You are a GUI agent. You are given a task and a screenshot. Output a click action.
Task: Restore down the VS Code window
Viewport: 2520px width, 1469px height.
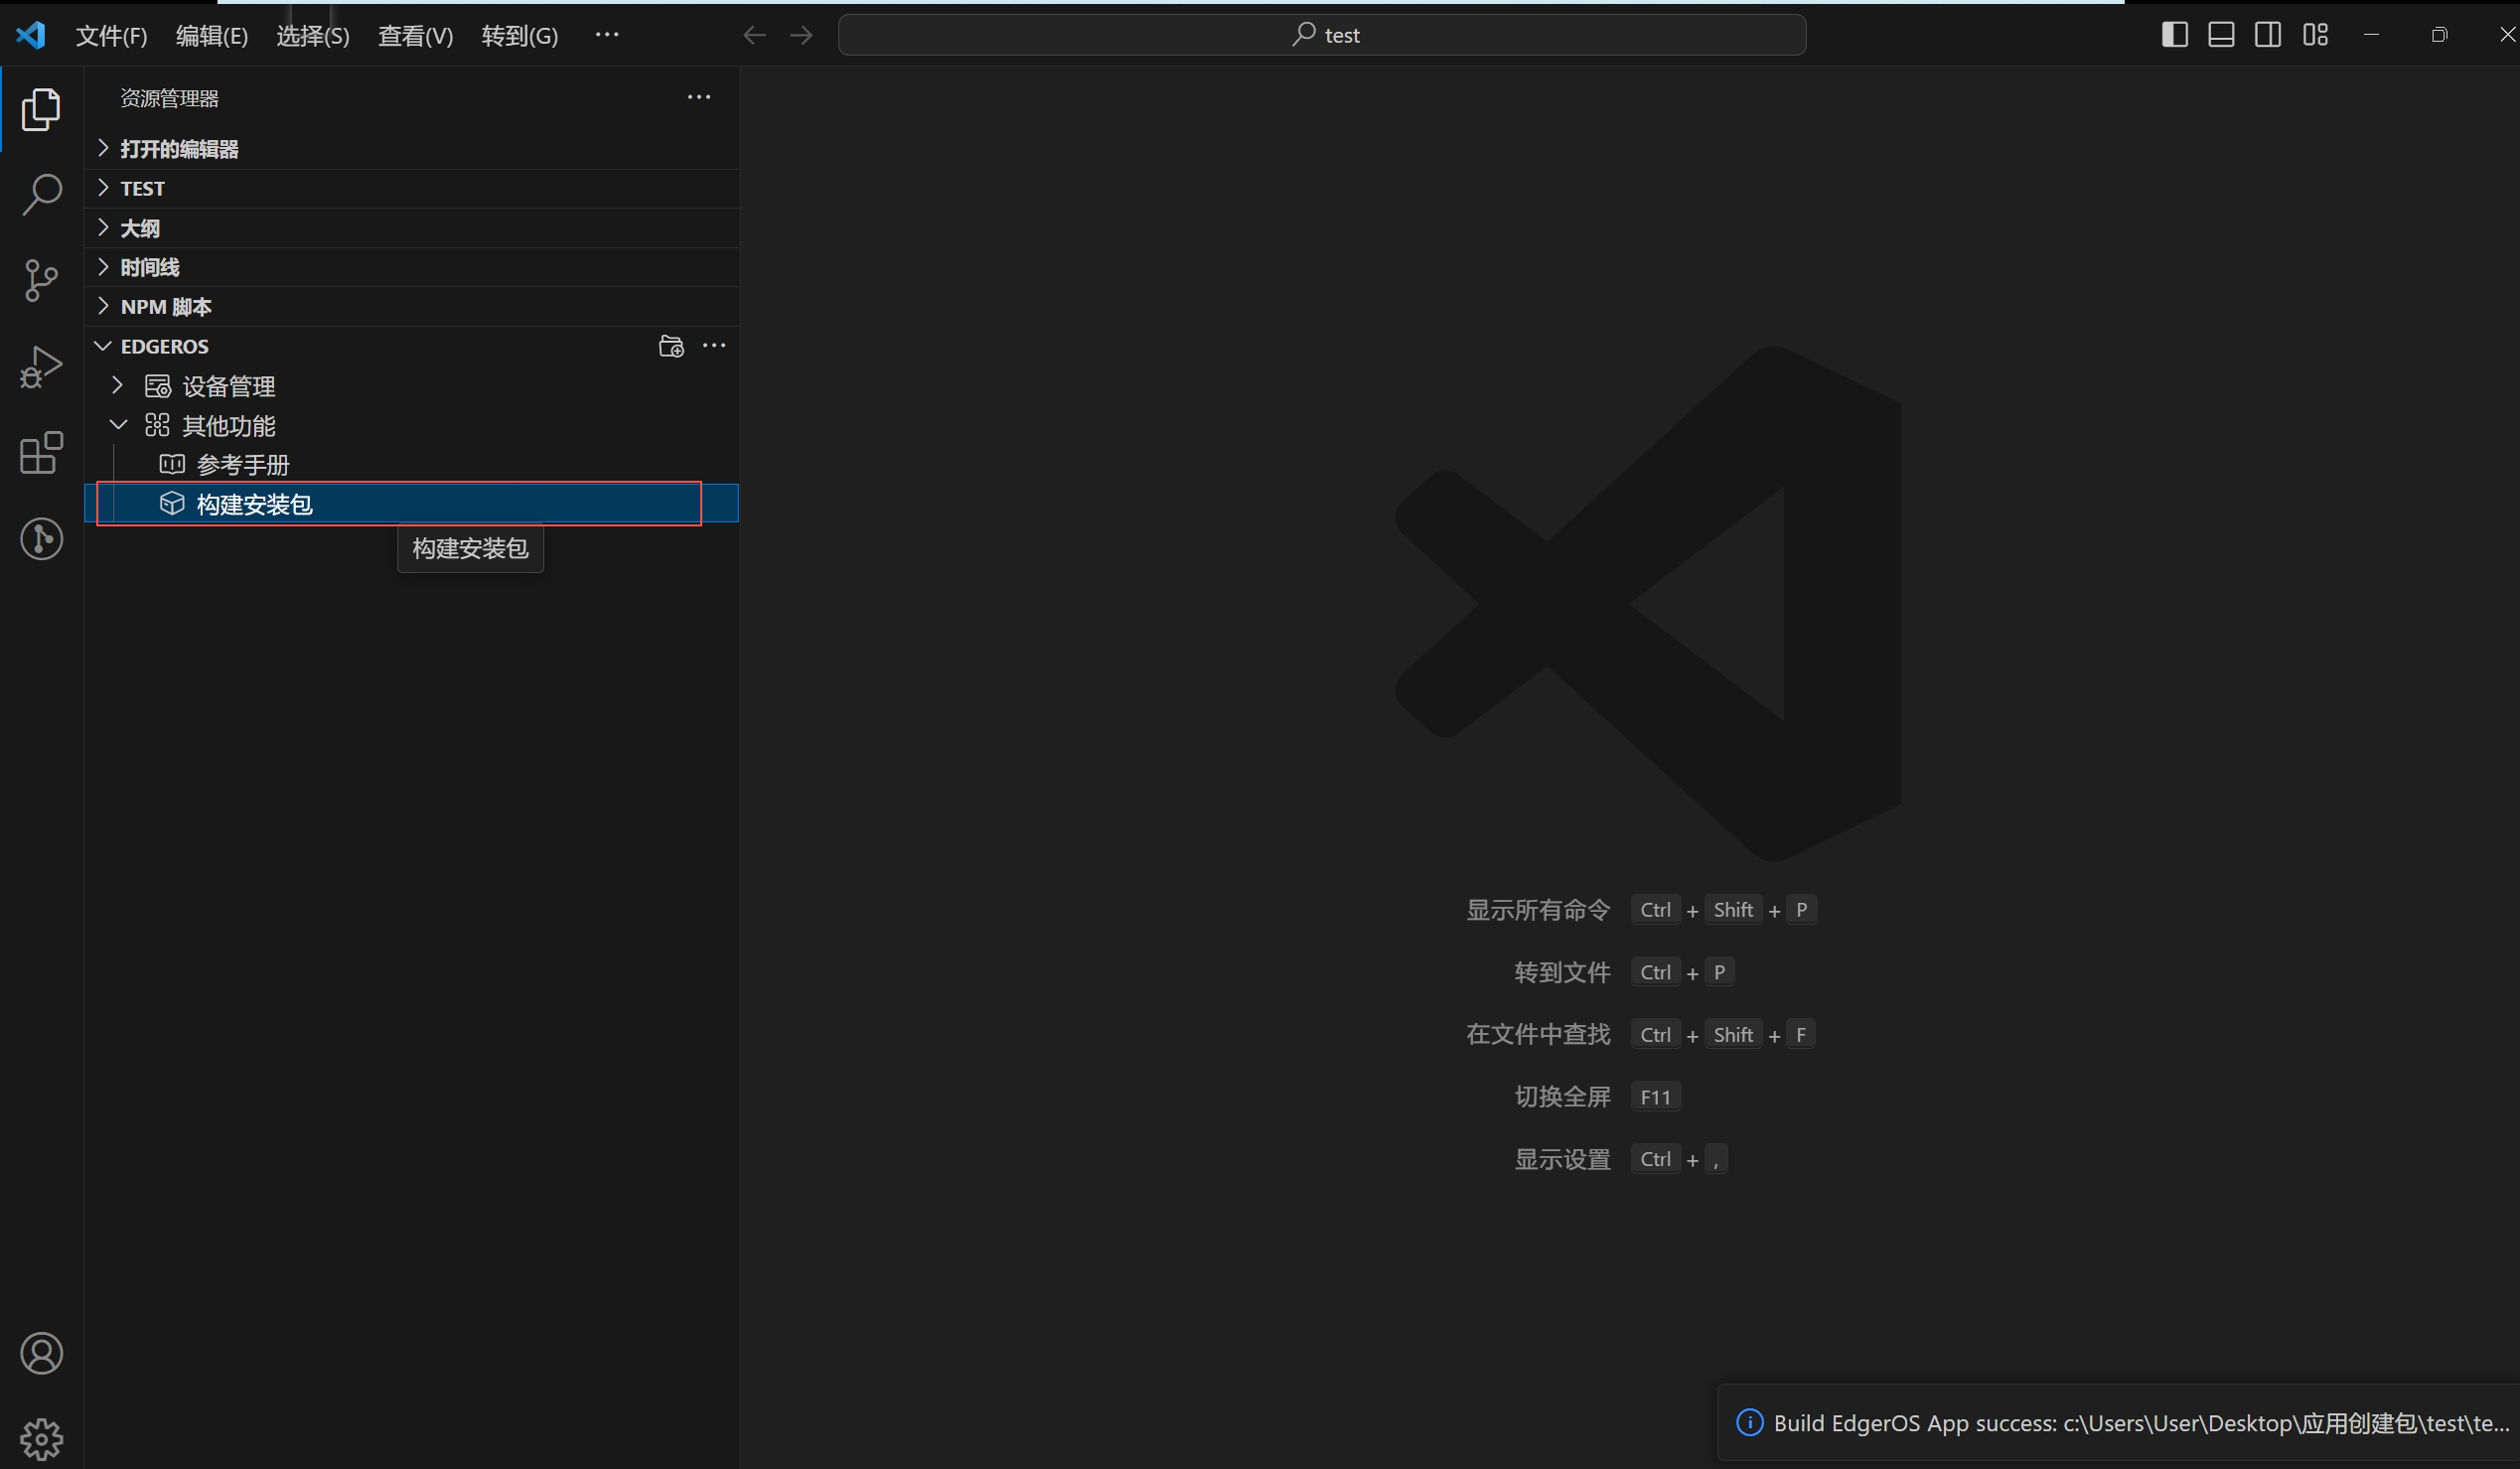[2439, 35]
